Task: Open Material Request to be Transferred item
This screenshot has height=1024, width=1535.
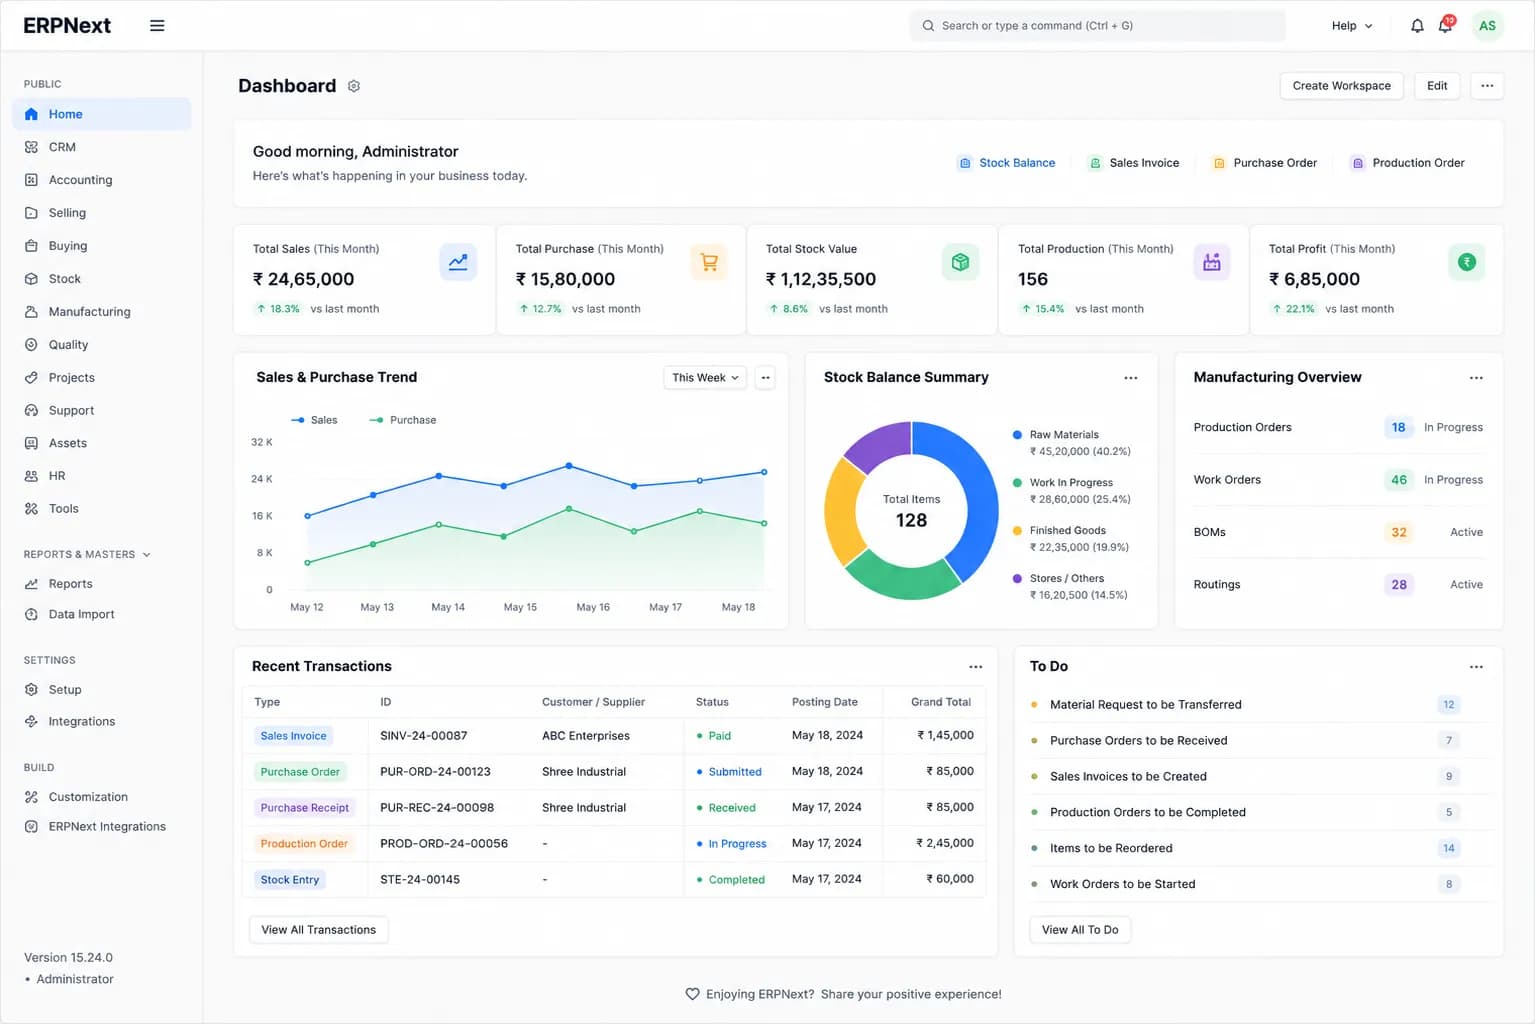Action: point(1146,705)
